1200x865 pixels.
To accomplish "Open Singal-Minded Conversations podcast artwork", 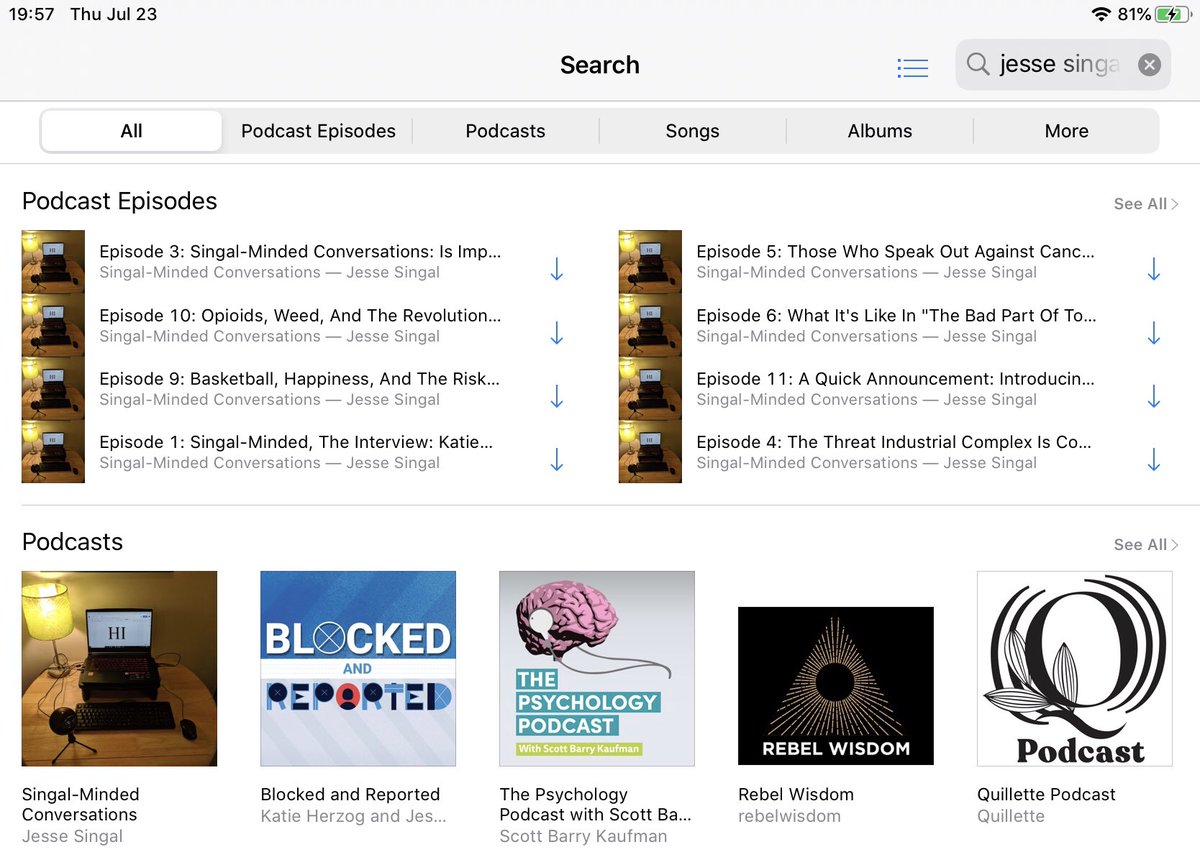I will click(119, 669).
